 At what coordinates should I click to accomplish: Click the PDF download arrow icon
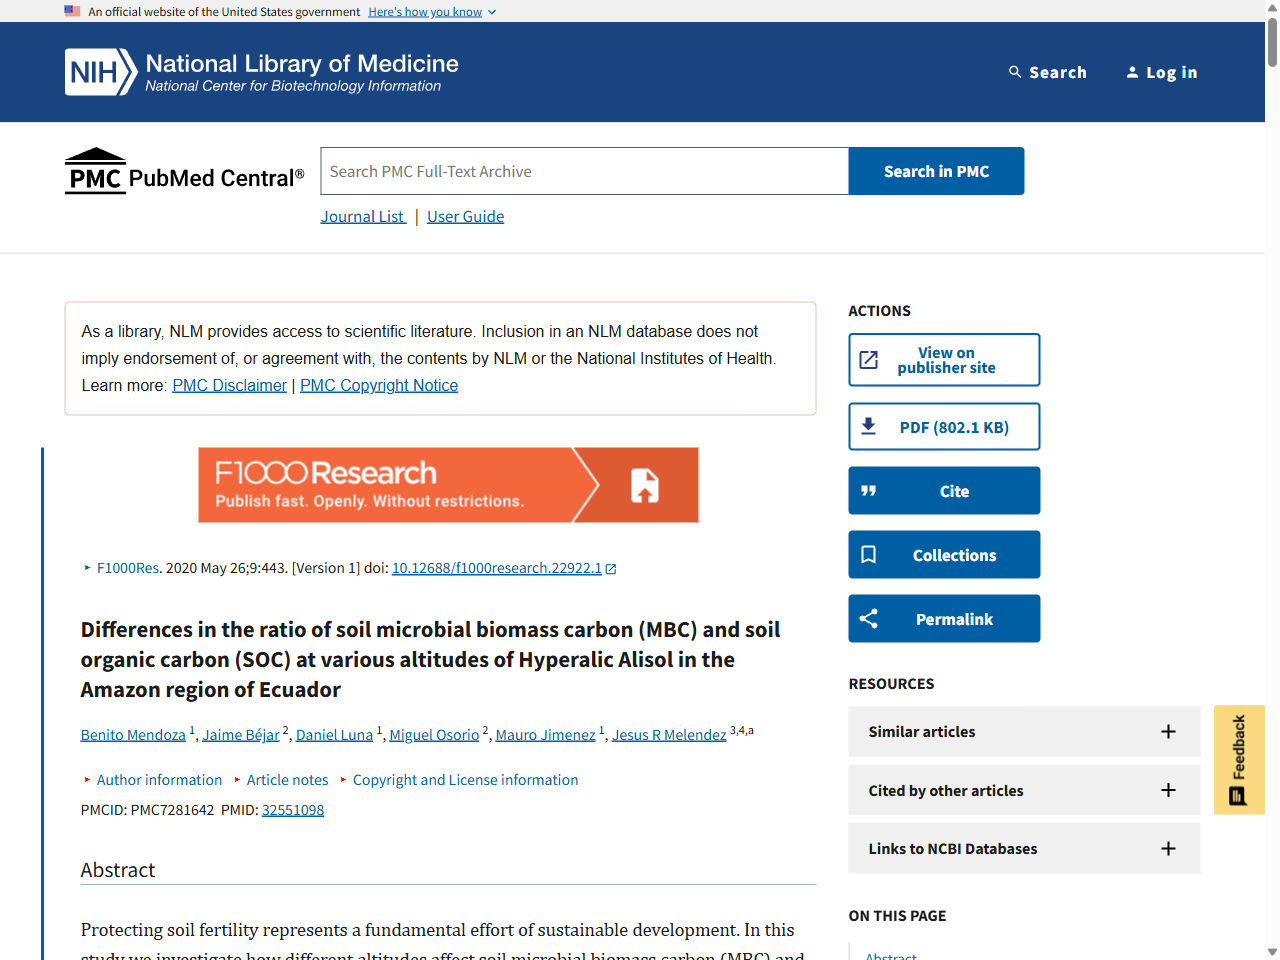(x=868, y=427)
